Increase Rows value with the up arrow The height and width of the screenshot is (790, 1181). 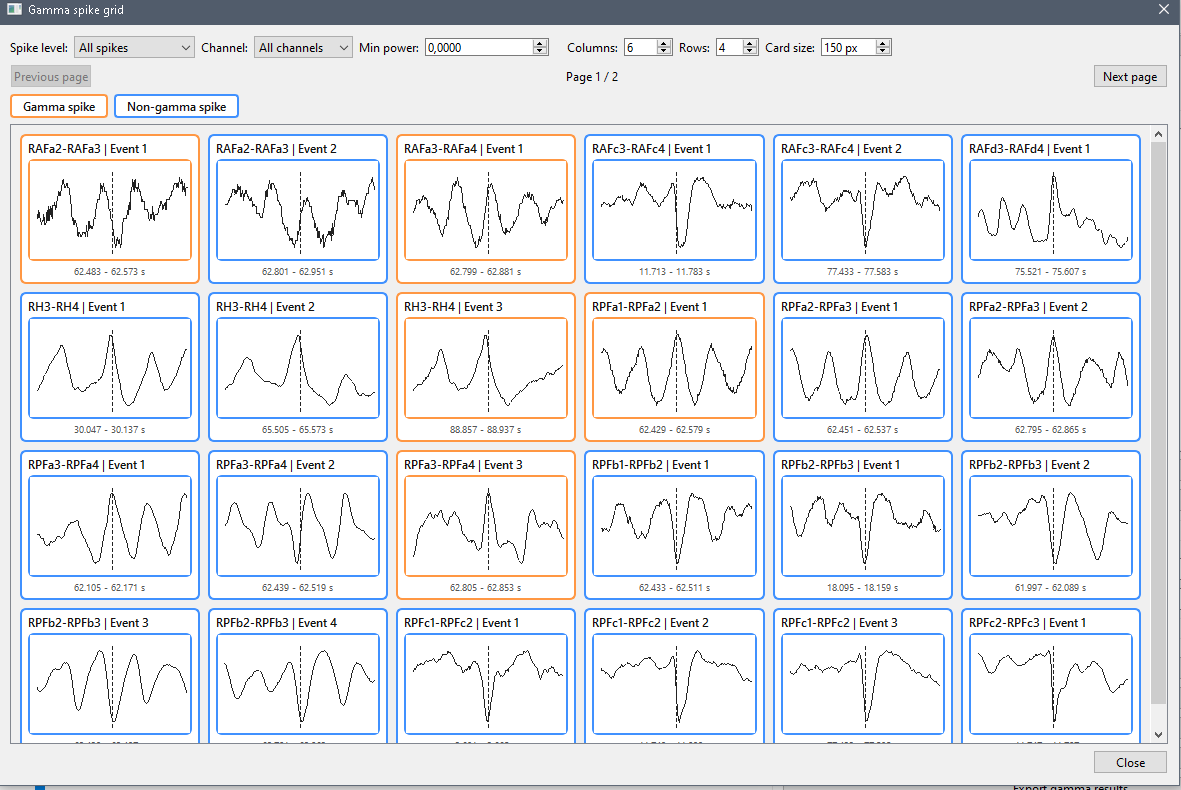click(x=749, y=43)
